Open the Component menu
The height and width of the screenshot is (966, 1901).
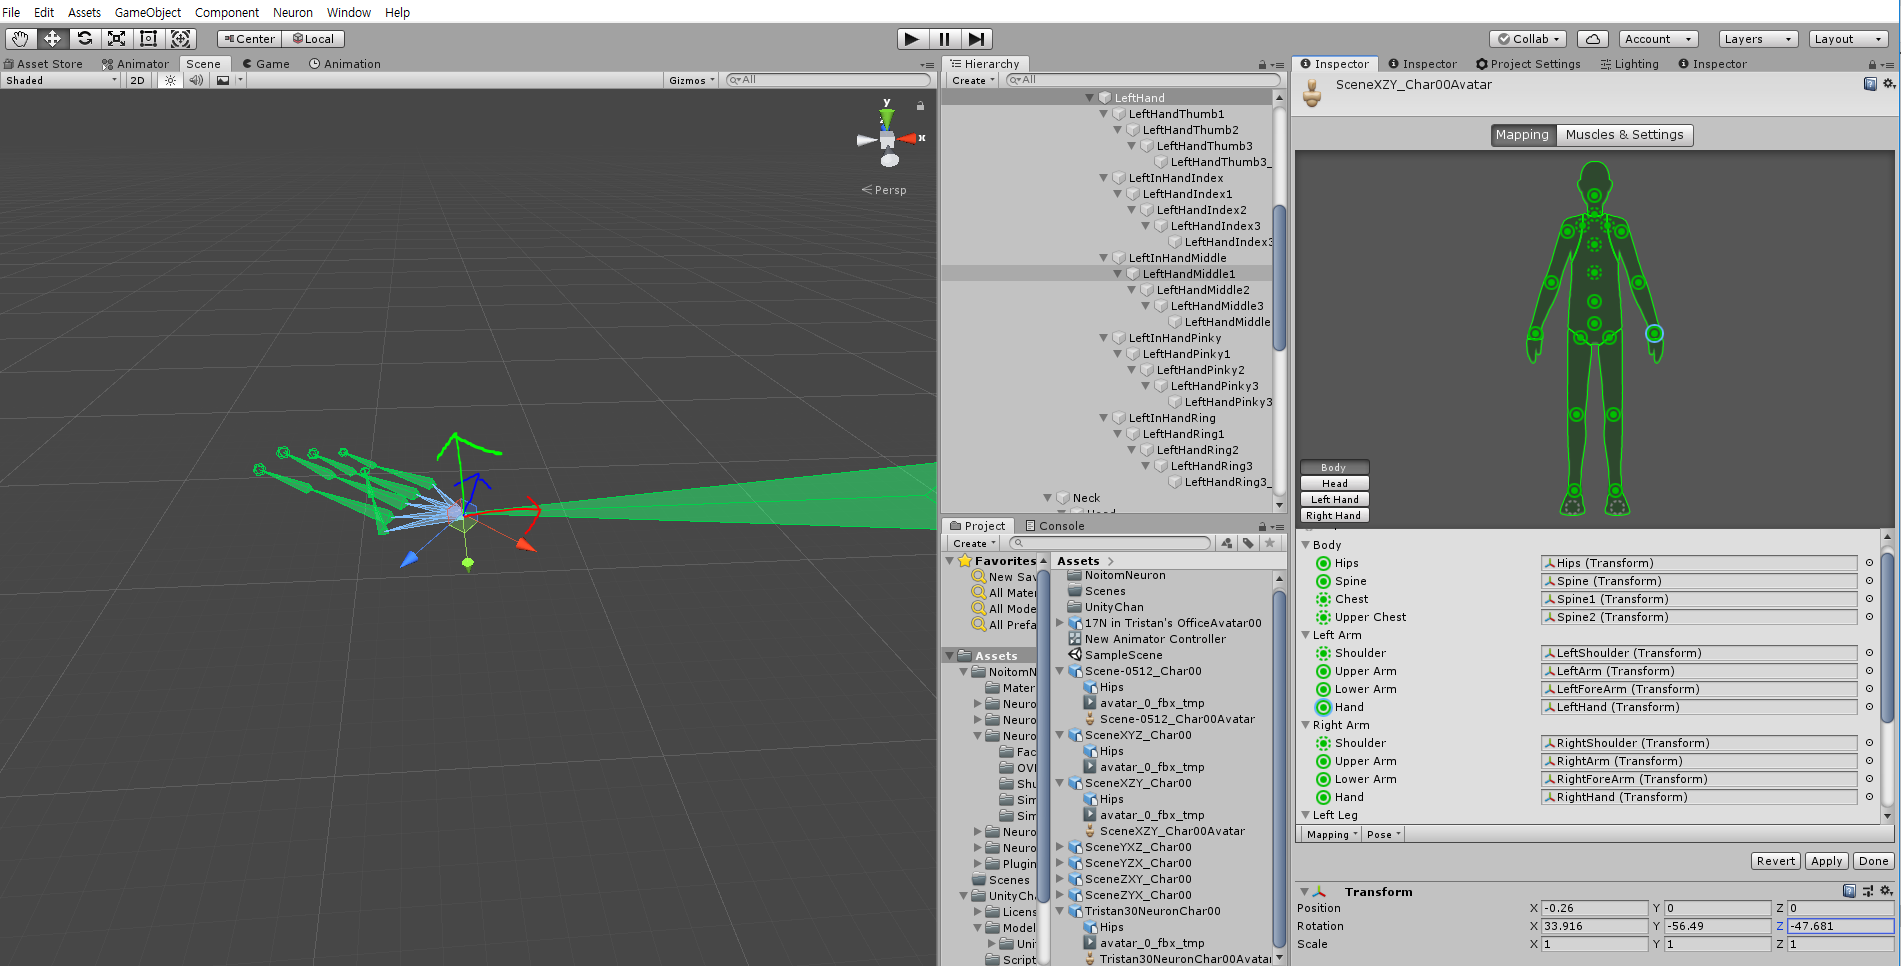point(227,12)
